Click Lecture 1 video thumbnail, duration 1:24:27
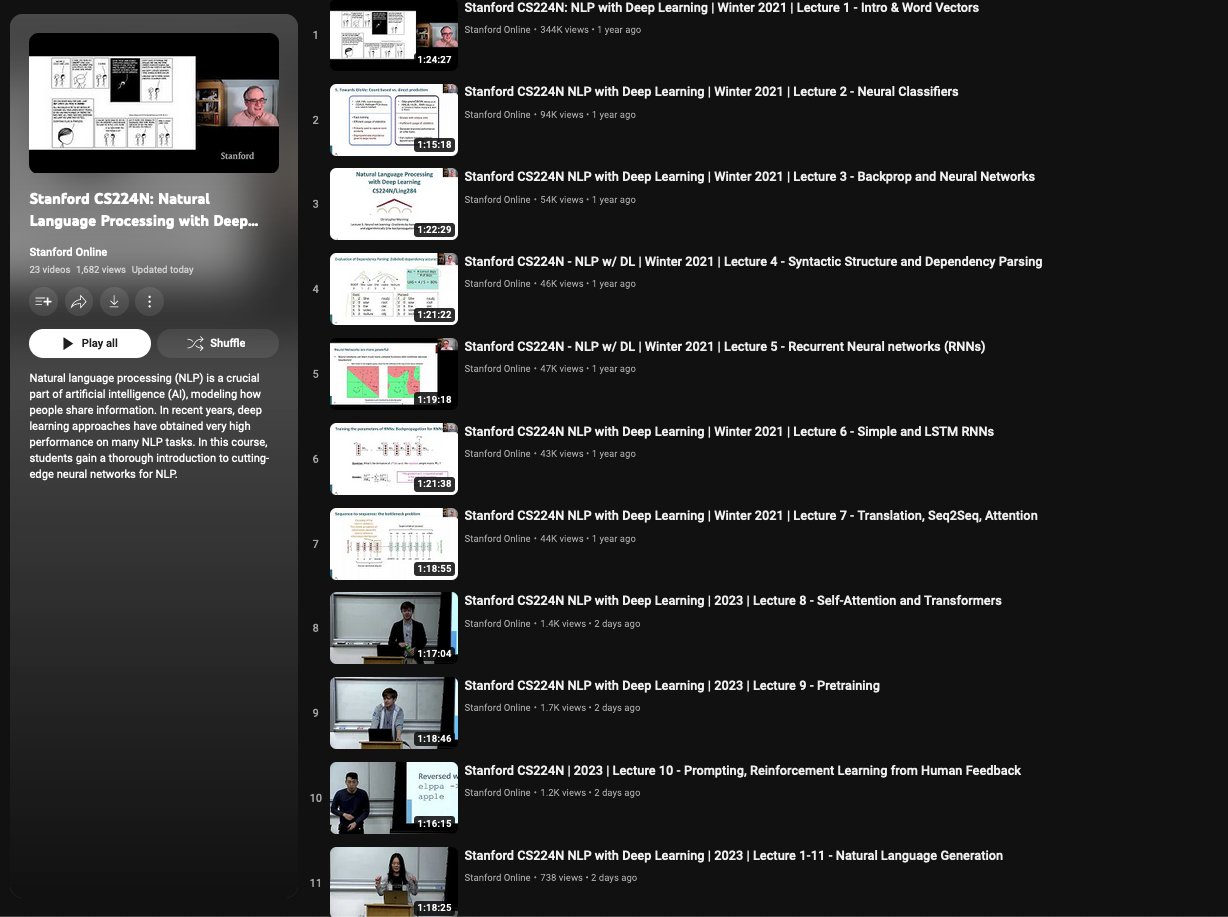1228x917 pixels. 394,35
